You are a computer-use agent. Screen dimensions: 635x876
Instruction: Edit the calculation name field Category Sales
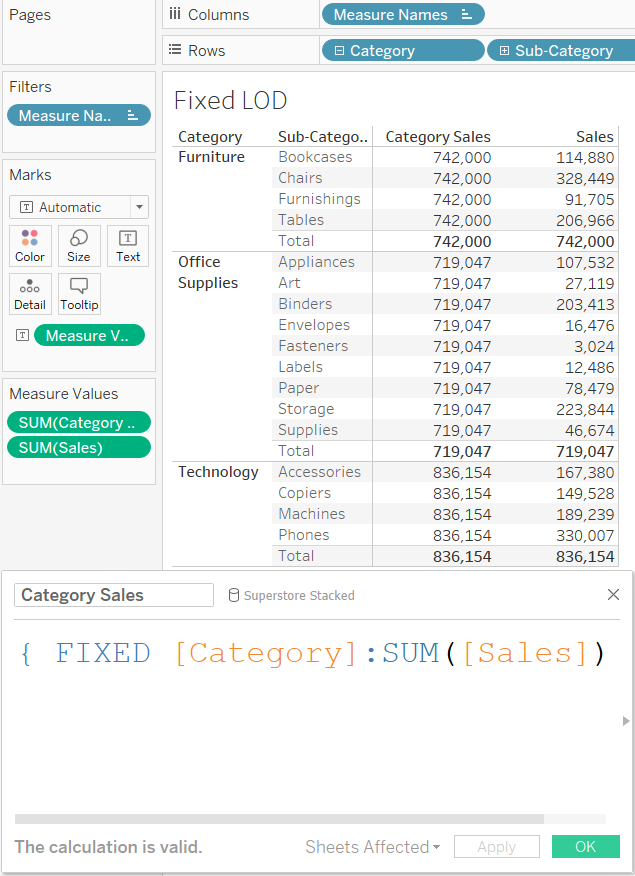click(x=113, y=595)
